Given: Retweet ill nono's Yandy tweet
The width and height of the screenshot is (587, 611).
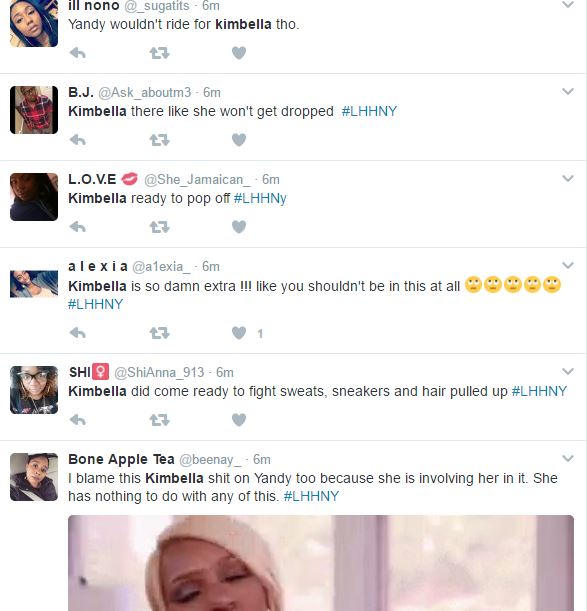Looking at the screenshot, I should [x=159, y=53].
